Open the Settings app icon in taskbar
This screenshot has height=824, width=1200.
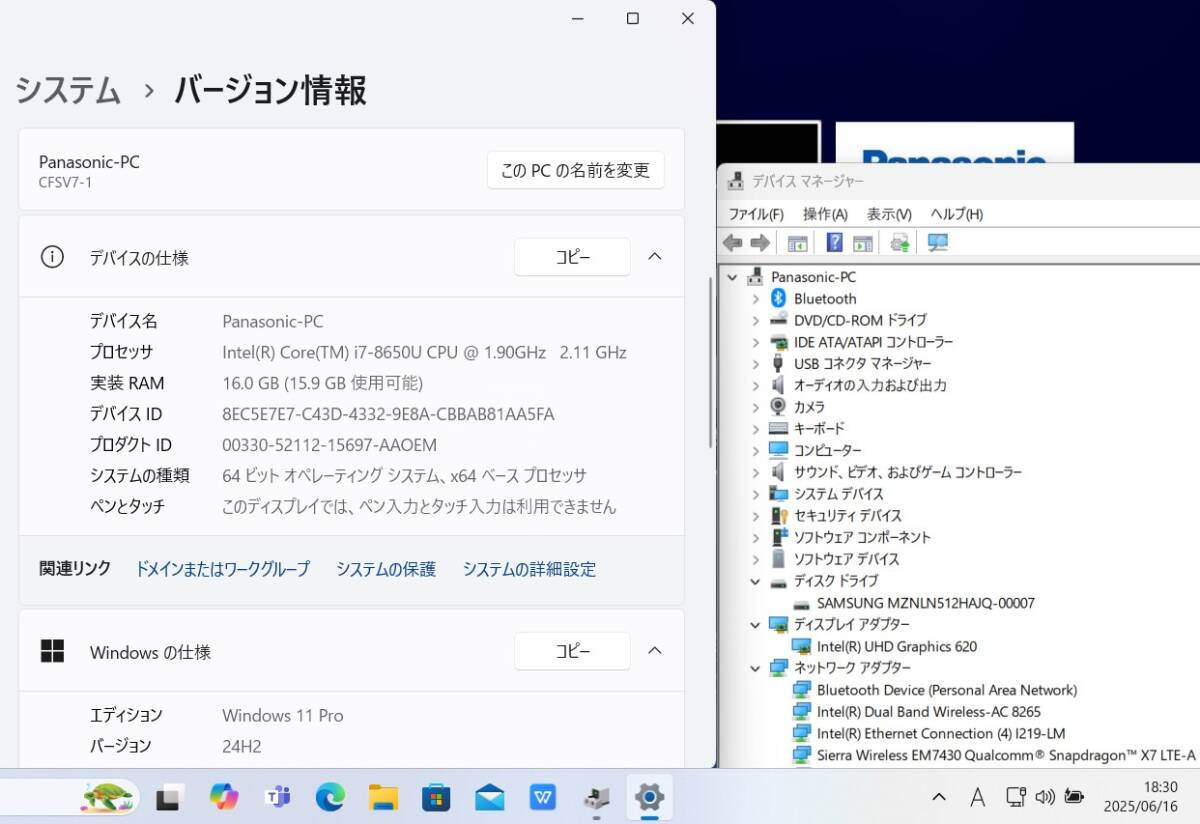coord(648,797)
